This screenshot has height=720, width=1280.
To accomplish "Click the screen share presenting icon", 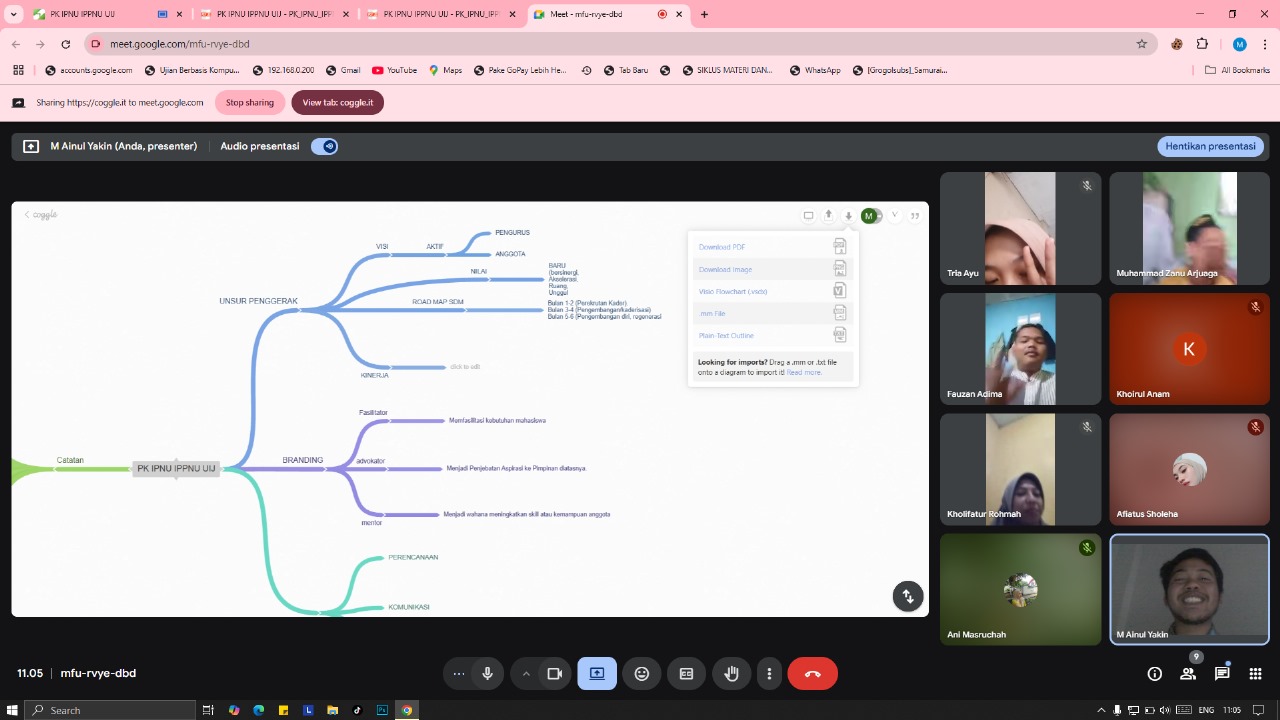I will tap(597, 674).
